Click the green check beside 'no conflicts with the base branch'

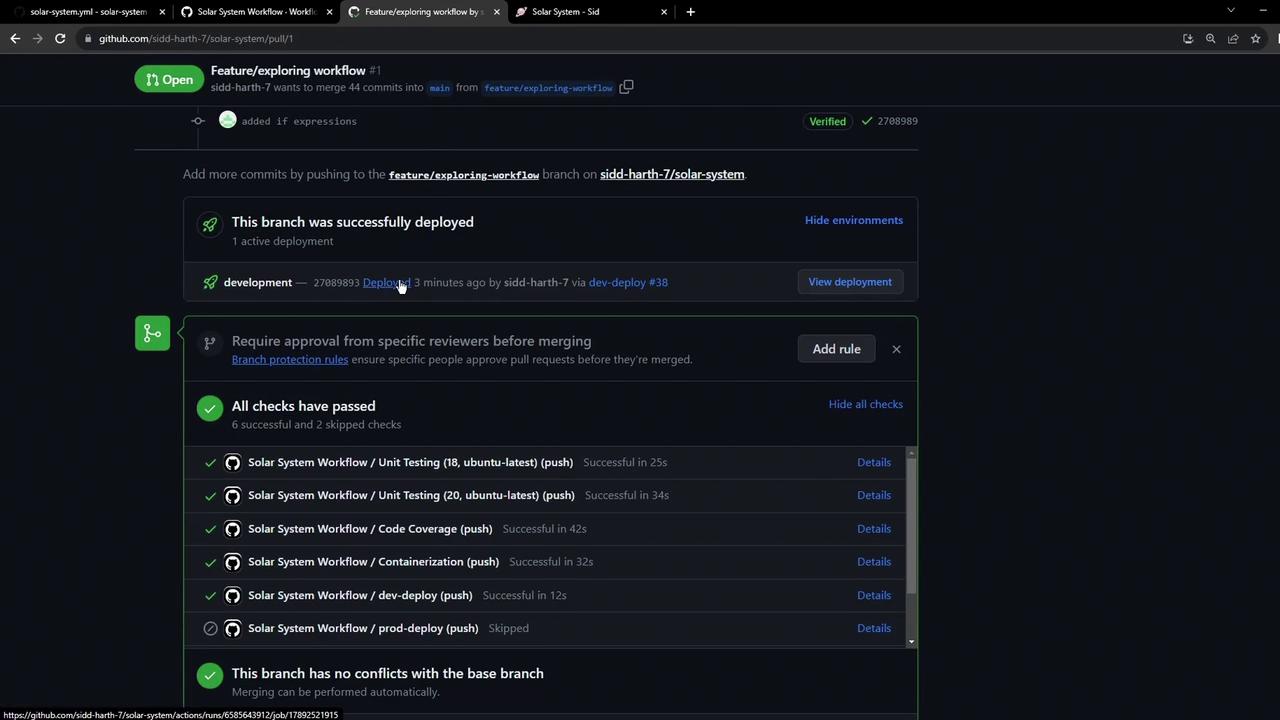[210, 676]
